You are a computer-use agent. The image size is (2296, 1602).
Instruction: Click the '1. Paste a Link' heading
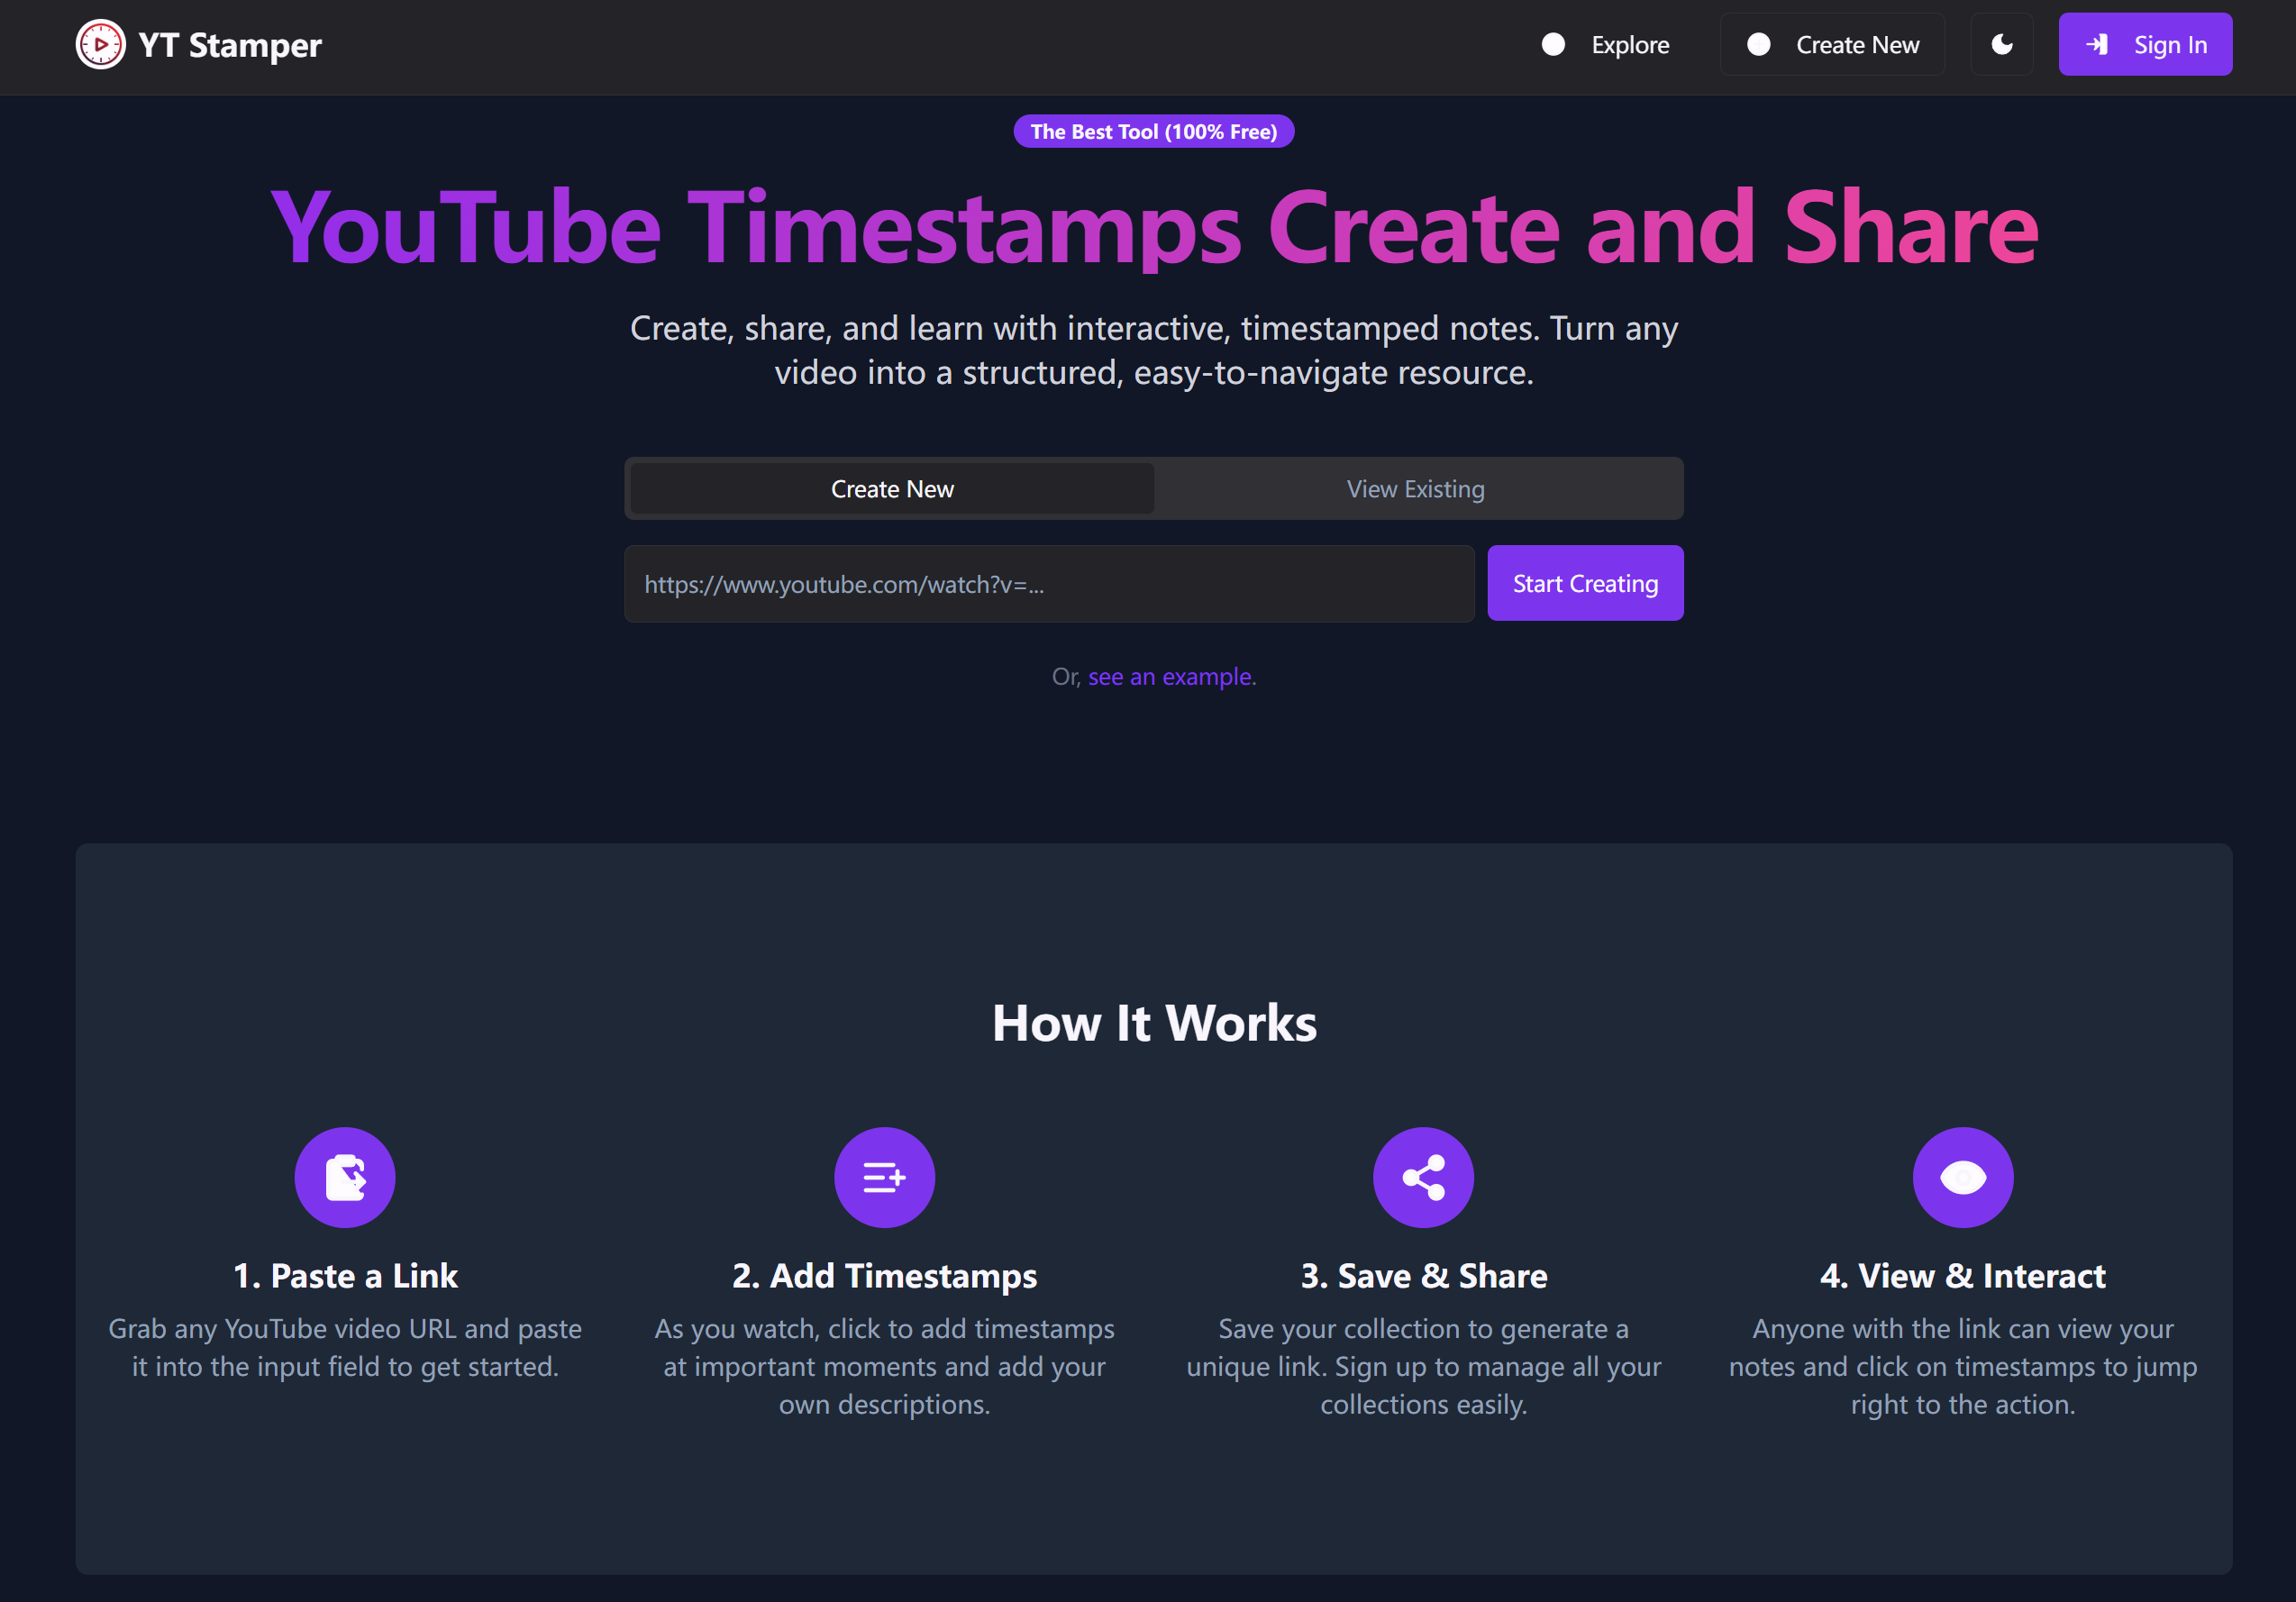(345, 1276)
